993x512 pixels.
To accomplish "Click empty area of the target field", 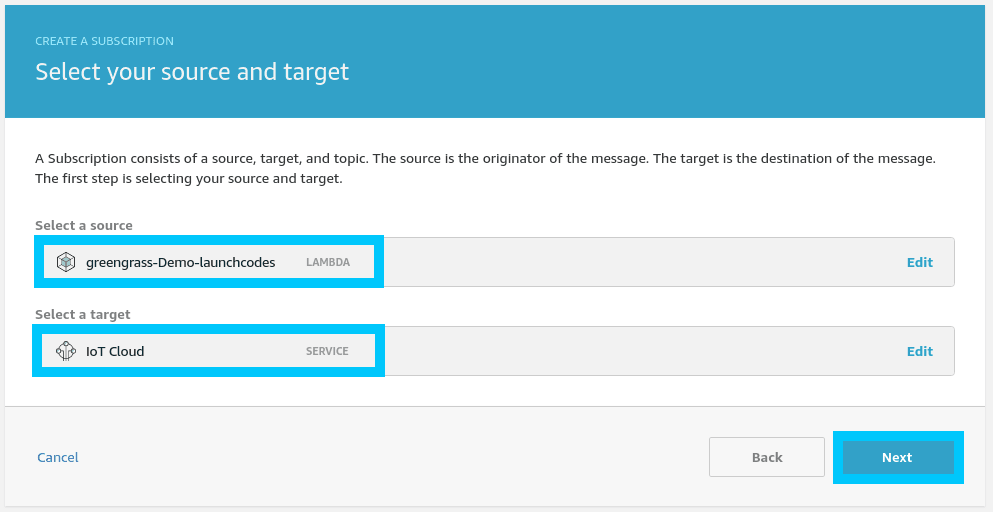I will (640, 351).
